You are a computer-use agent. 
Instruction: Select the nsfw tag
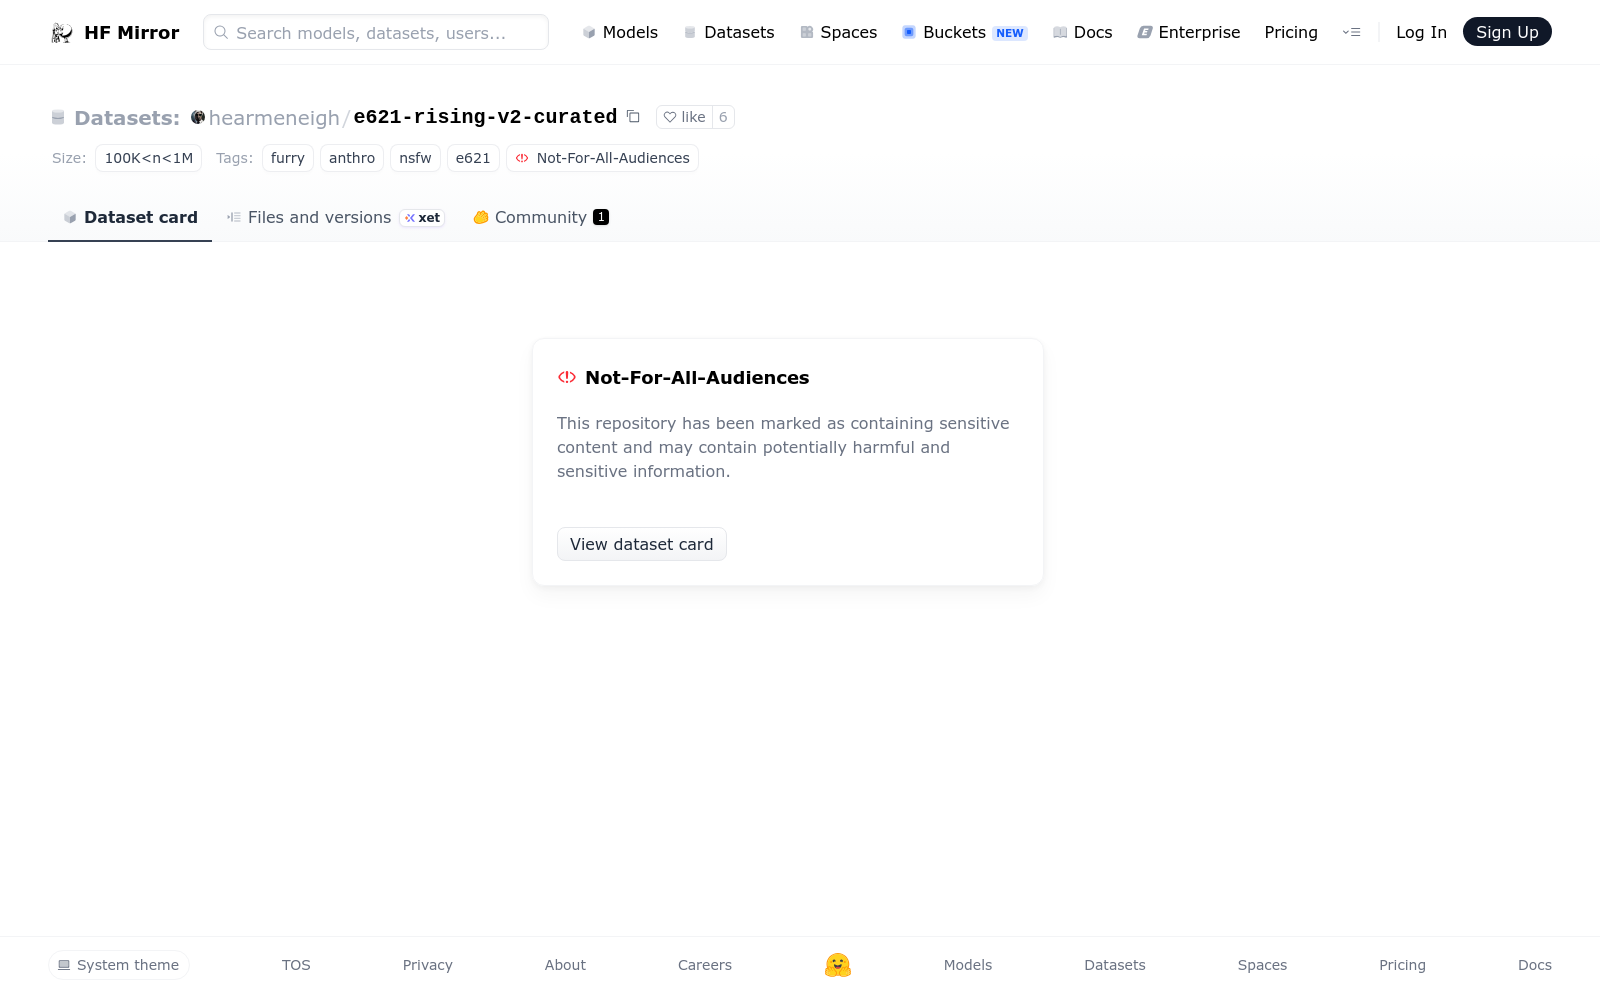click(x=415, y=158)
